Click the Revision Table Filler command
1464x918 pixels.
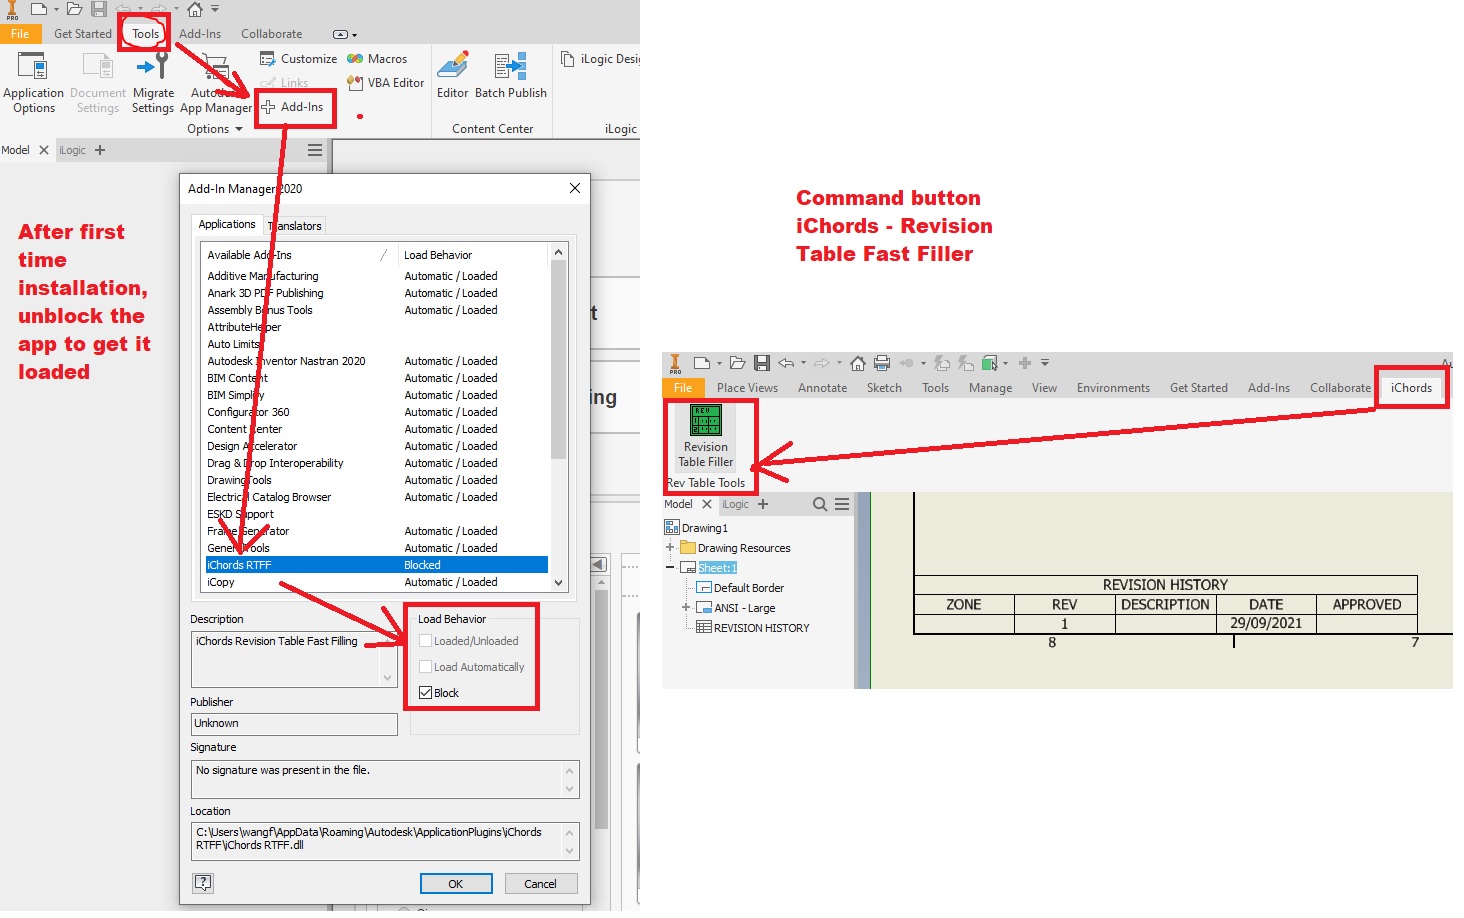tap(706, 437)
